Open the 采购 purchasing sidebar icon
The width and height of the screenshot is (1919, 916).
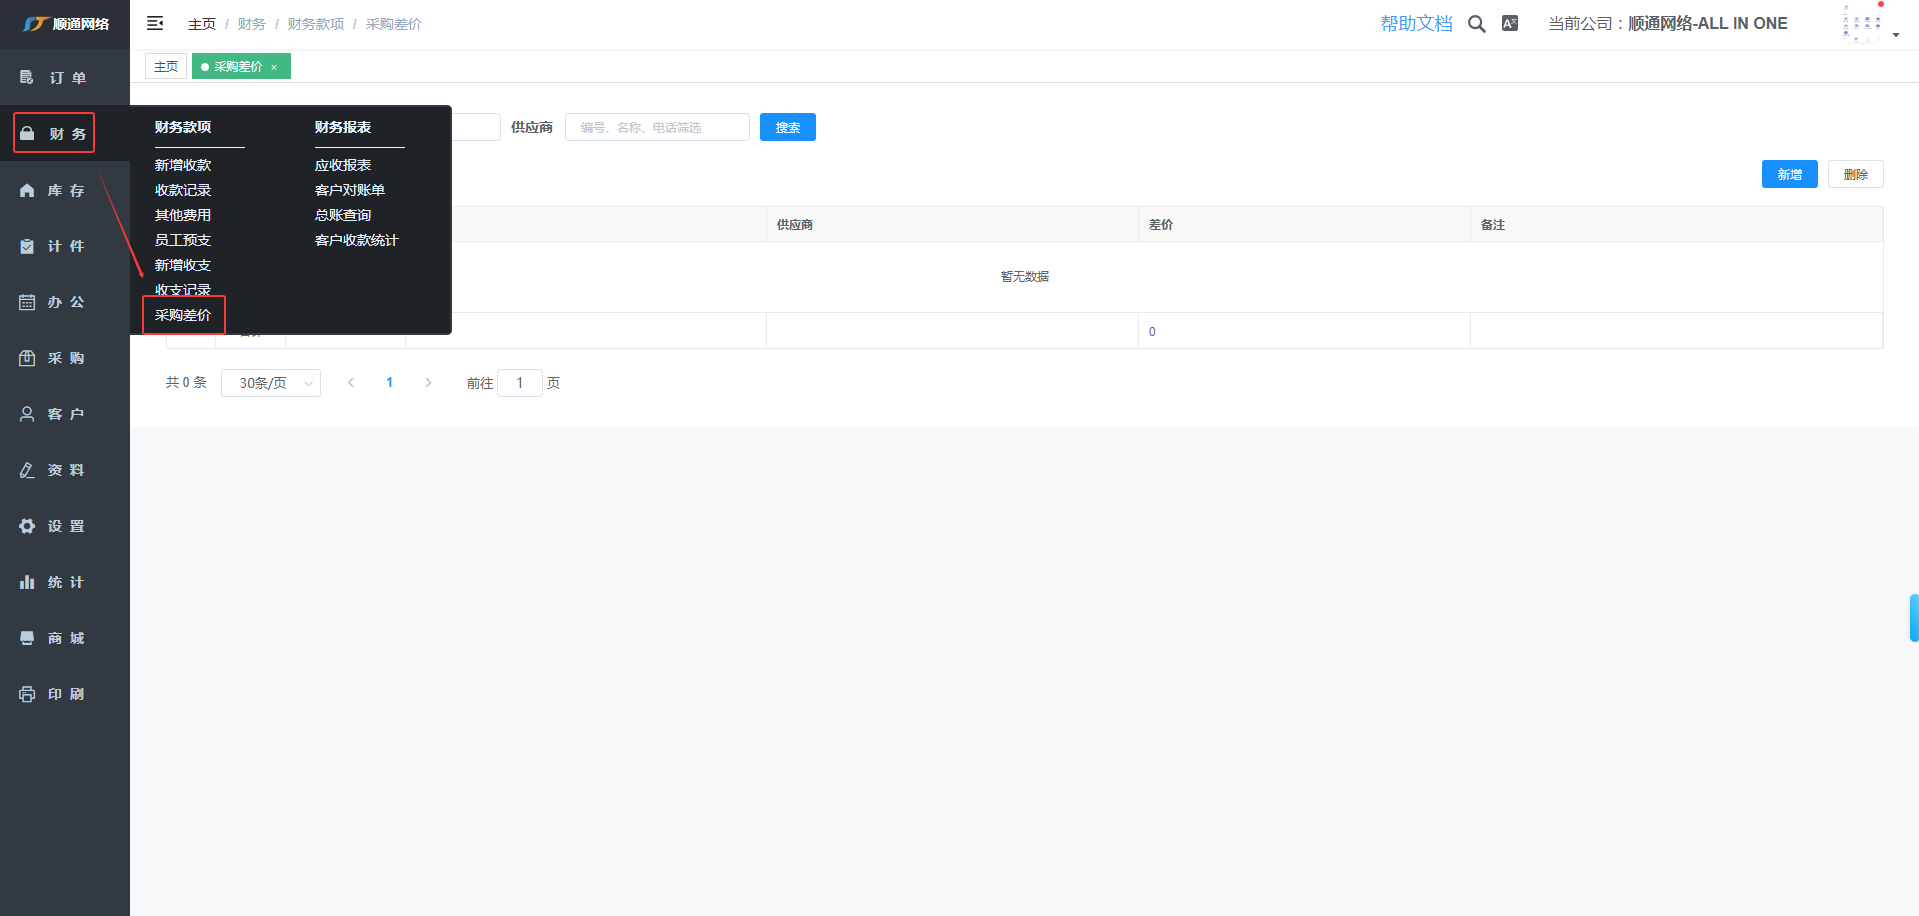point(27,358)
